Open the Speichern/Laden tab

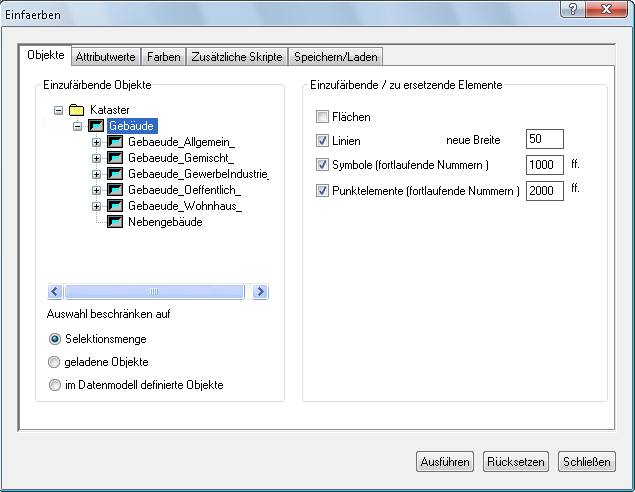point(336,57)
